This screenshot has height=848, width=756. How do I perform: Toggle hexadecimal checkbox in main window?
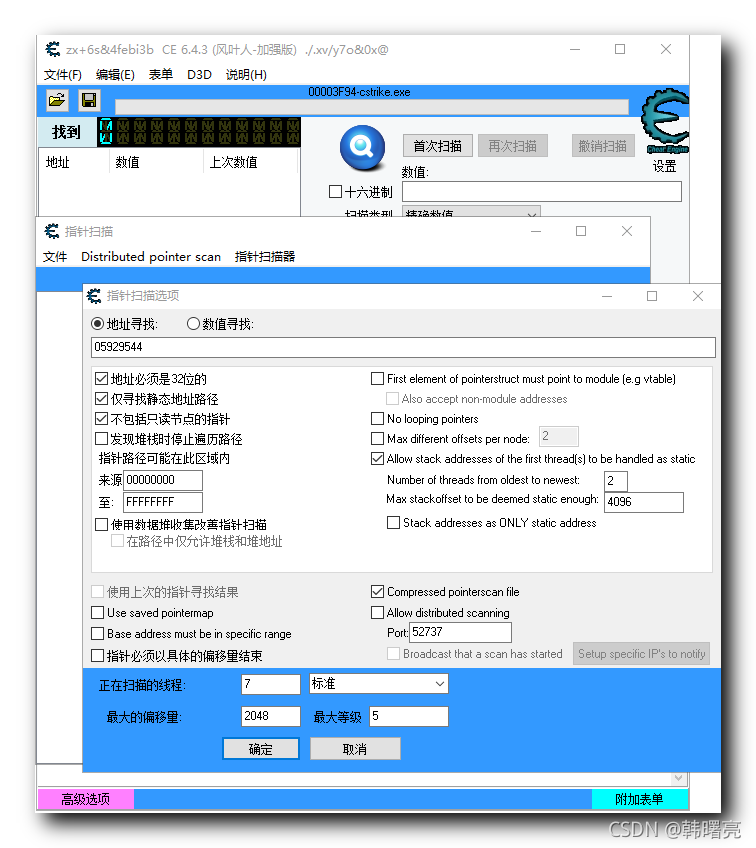pyautogui.click(x=335, y=191)
